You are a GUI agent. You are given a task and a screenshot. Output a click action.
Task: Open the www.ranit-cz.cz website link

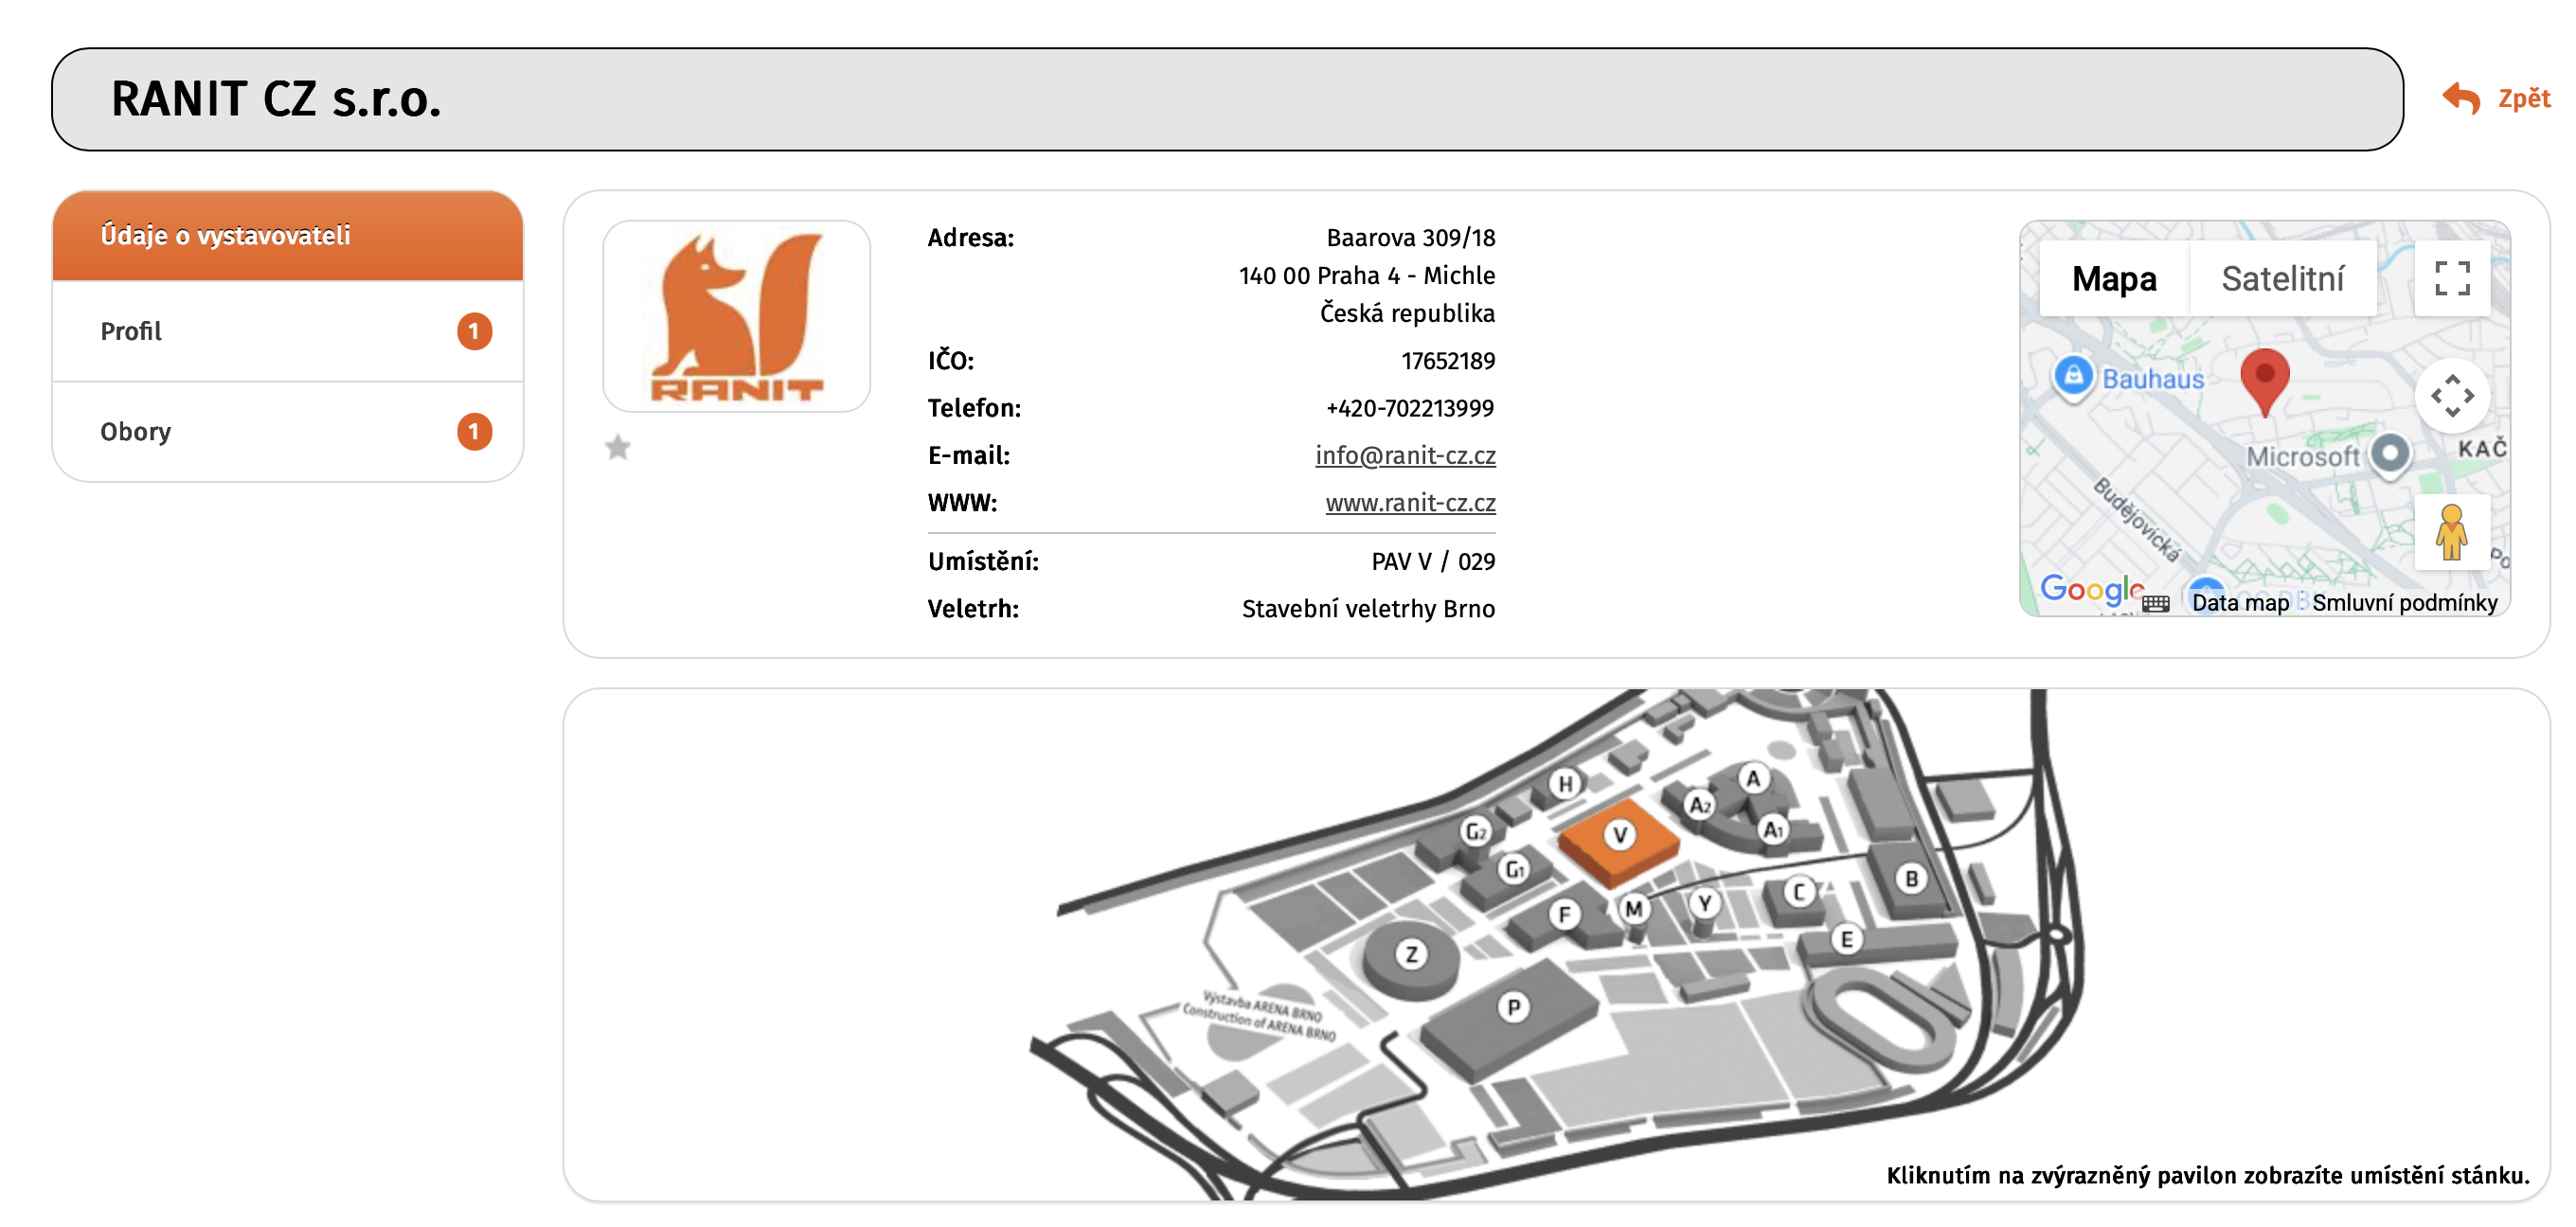1409,503
